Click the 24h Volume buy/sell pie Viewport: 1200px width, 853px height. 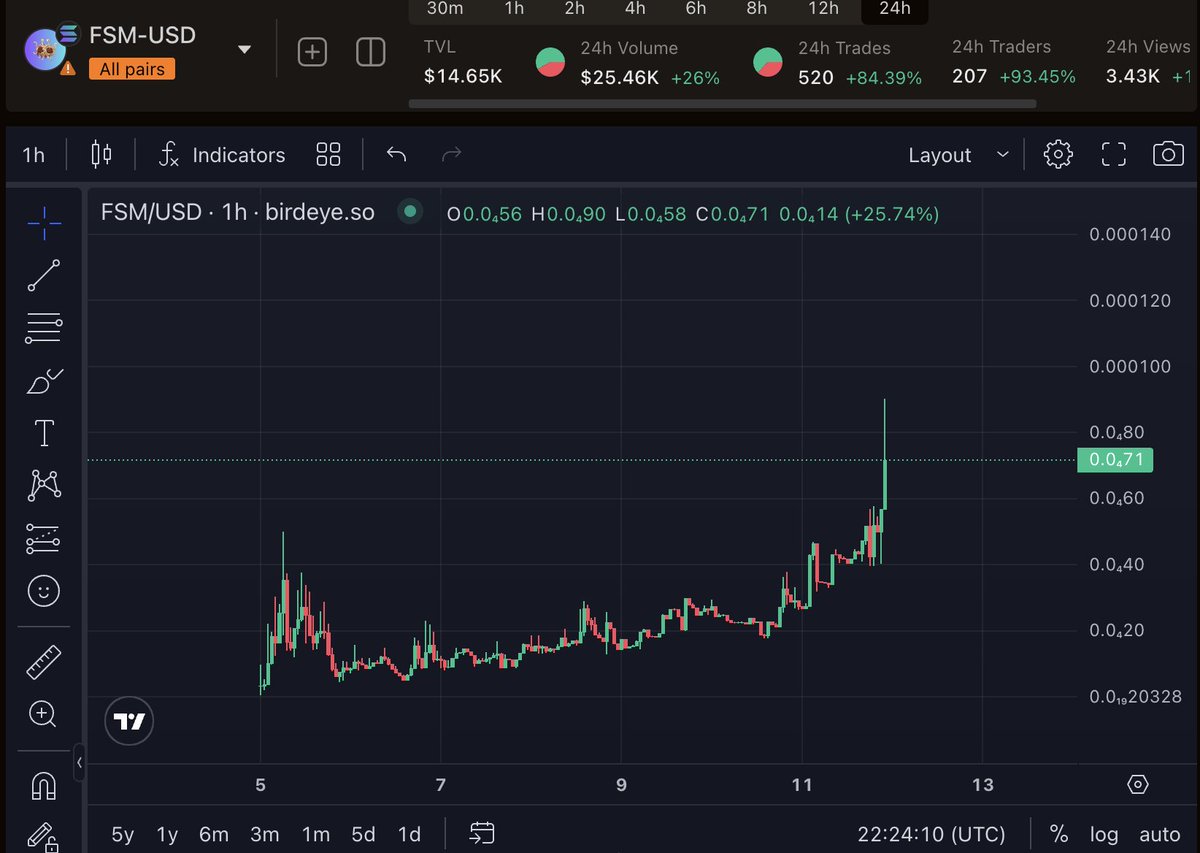(550, 62)
